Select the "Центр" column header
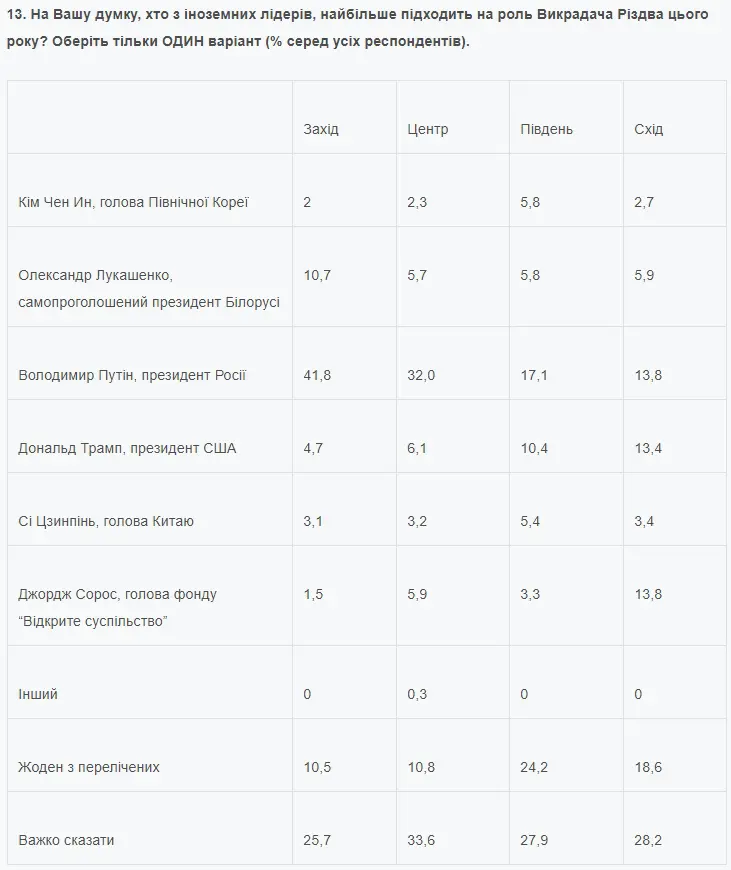731x870 pixels. 428,129
